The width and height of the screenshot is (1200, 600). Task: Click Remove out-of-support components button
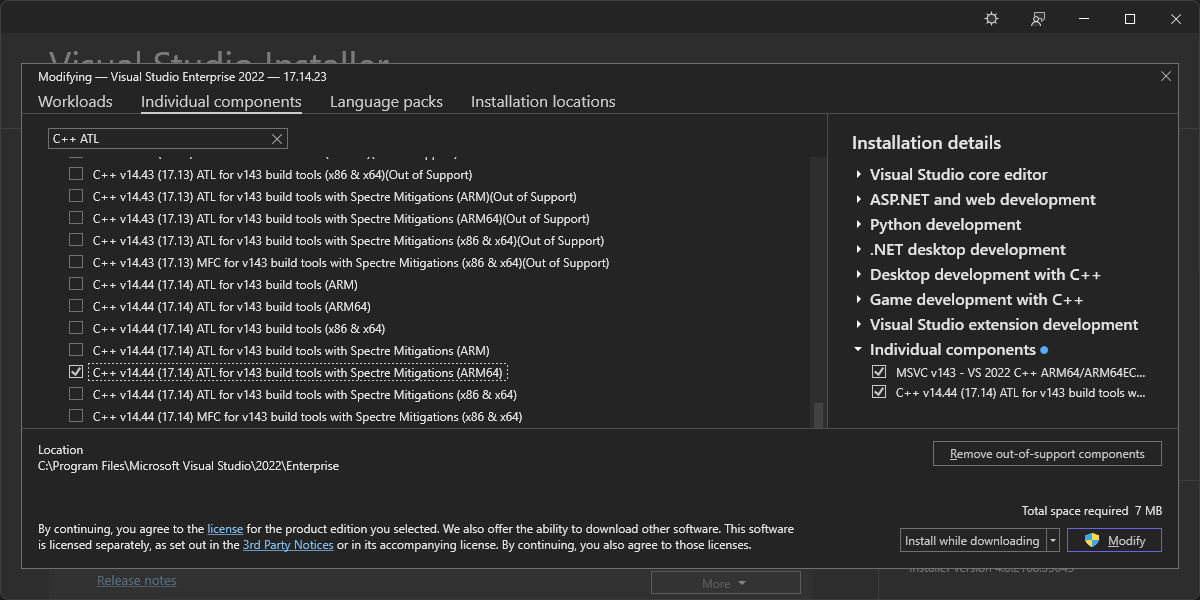coord(1047,454)
